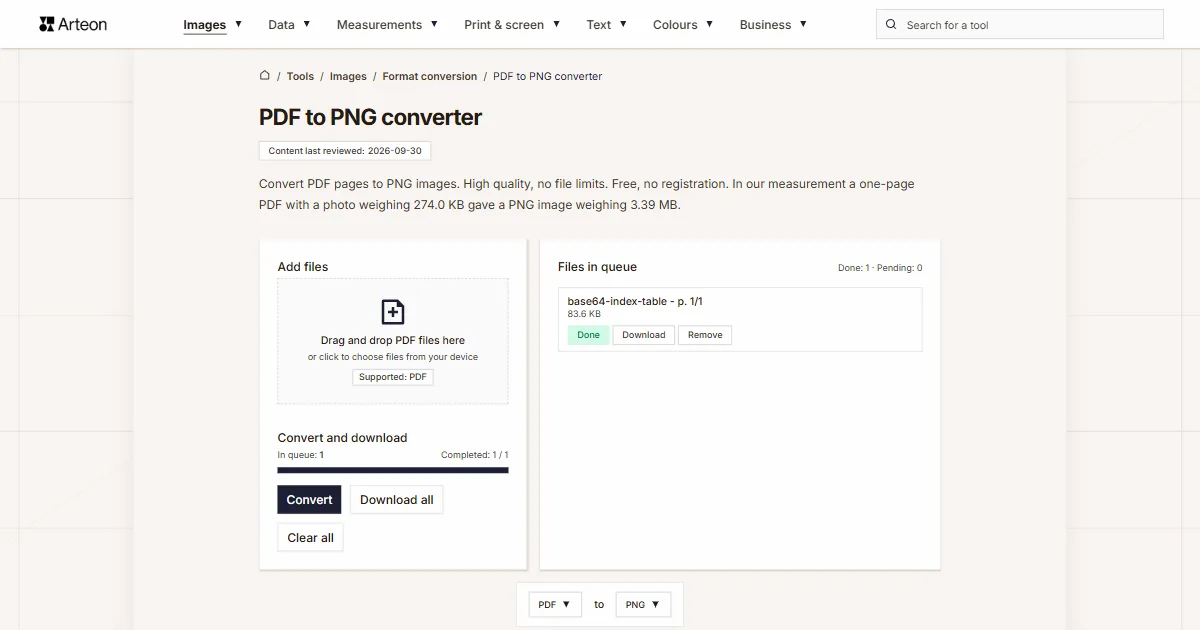Open the Text menu
This screenshot has height=630, width=1200.
(x=607, y=25)
